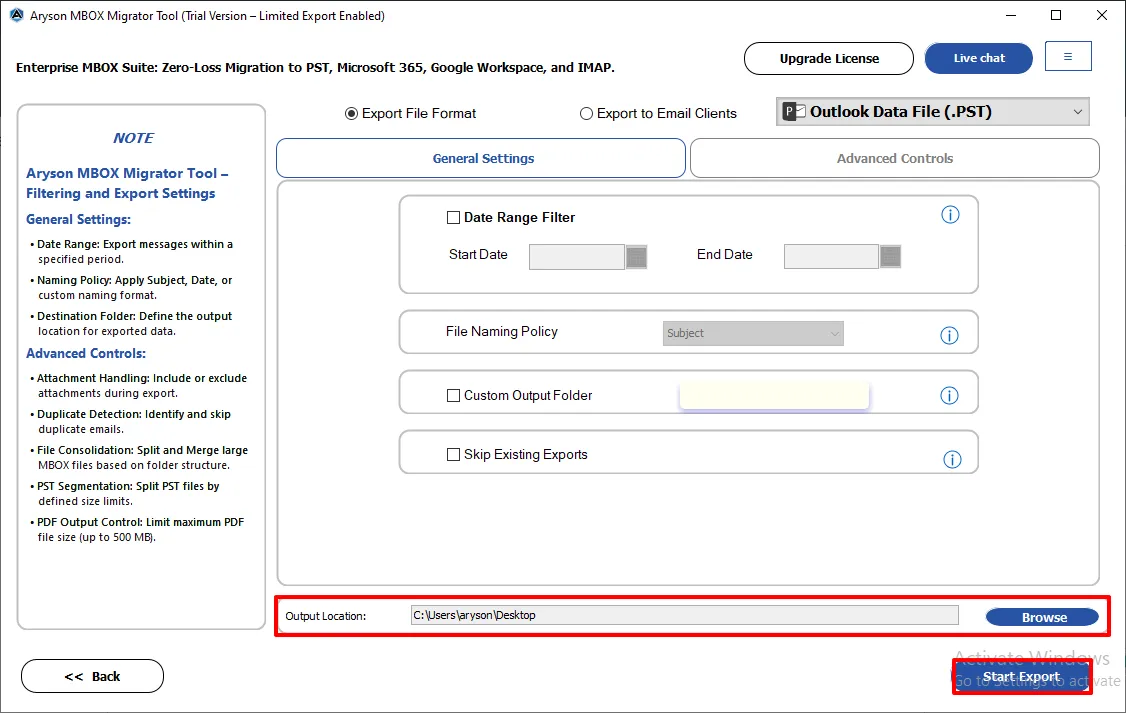Viewport: 1126px width, 713px height.
Task: Enable the Skip Existing Exports checkbox
Action: (x=453, y=455)
